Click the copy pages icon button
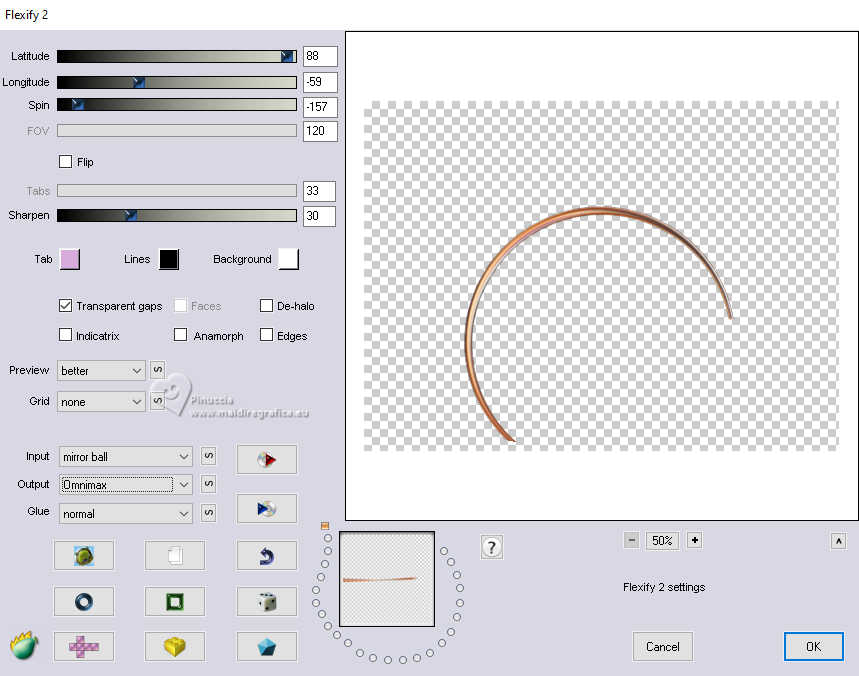Image resolution: width=859 pixels, height=676 pixels. [x=175, y=555]
